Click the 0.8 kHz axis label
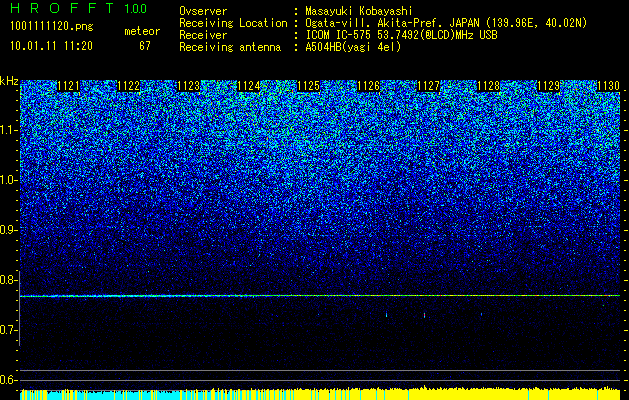The height and width of the screenshot is (400, 629). [x=8, y=280]
